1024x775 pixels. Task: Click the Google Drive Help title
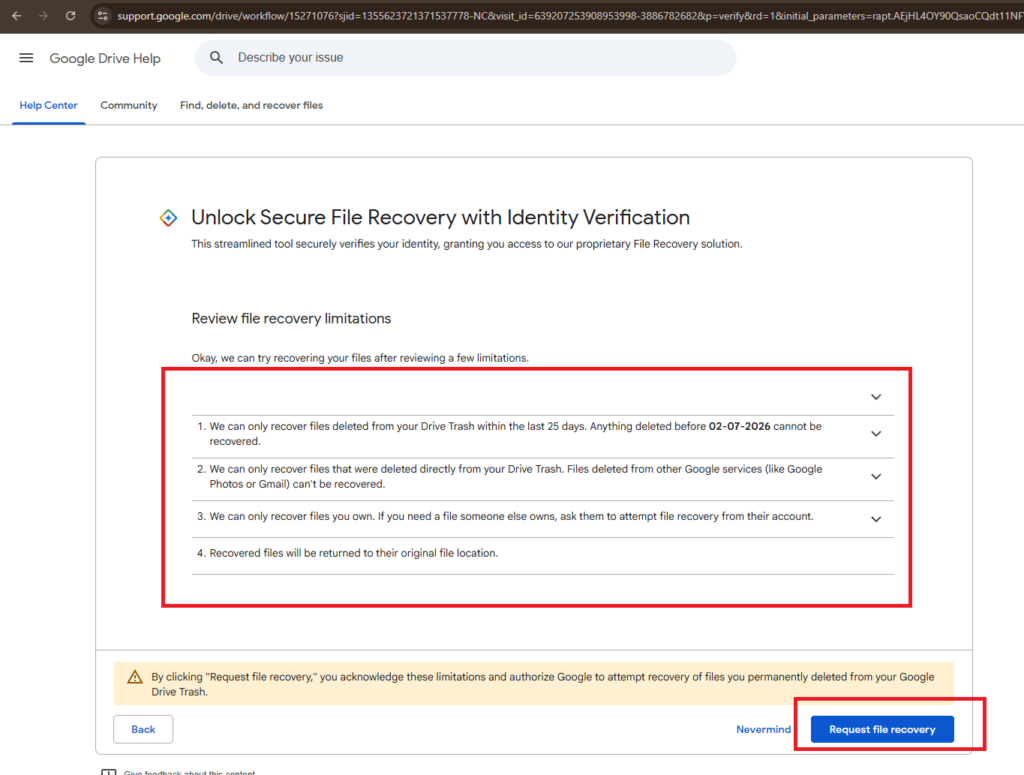(x=105, y=58)
